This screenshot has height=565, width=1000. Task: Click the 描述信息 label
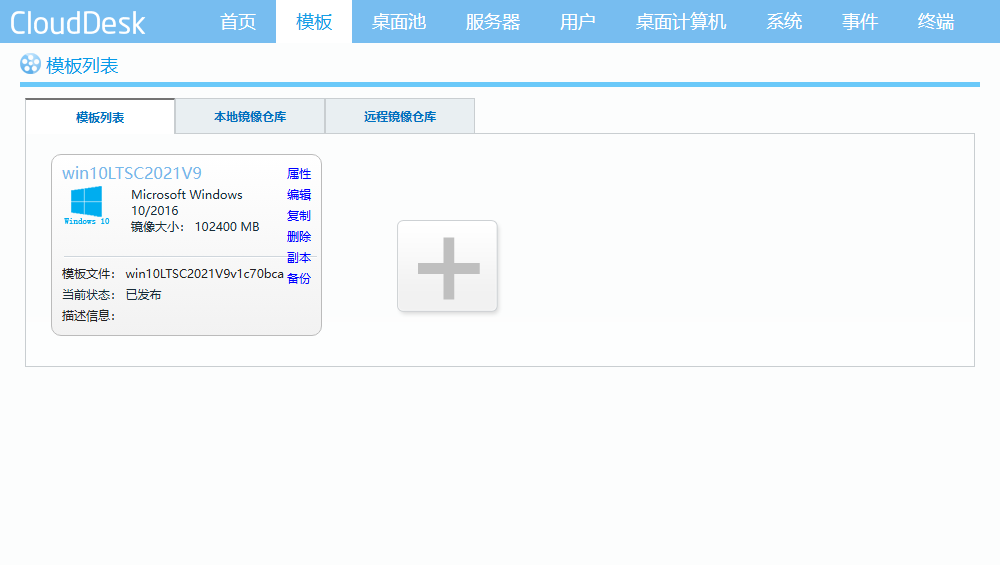click(89, 316)
